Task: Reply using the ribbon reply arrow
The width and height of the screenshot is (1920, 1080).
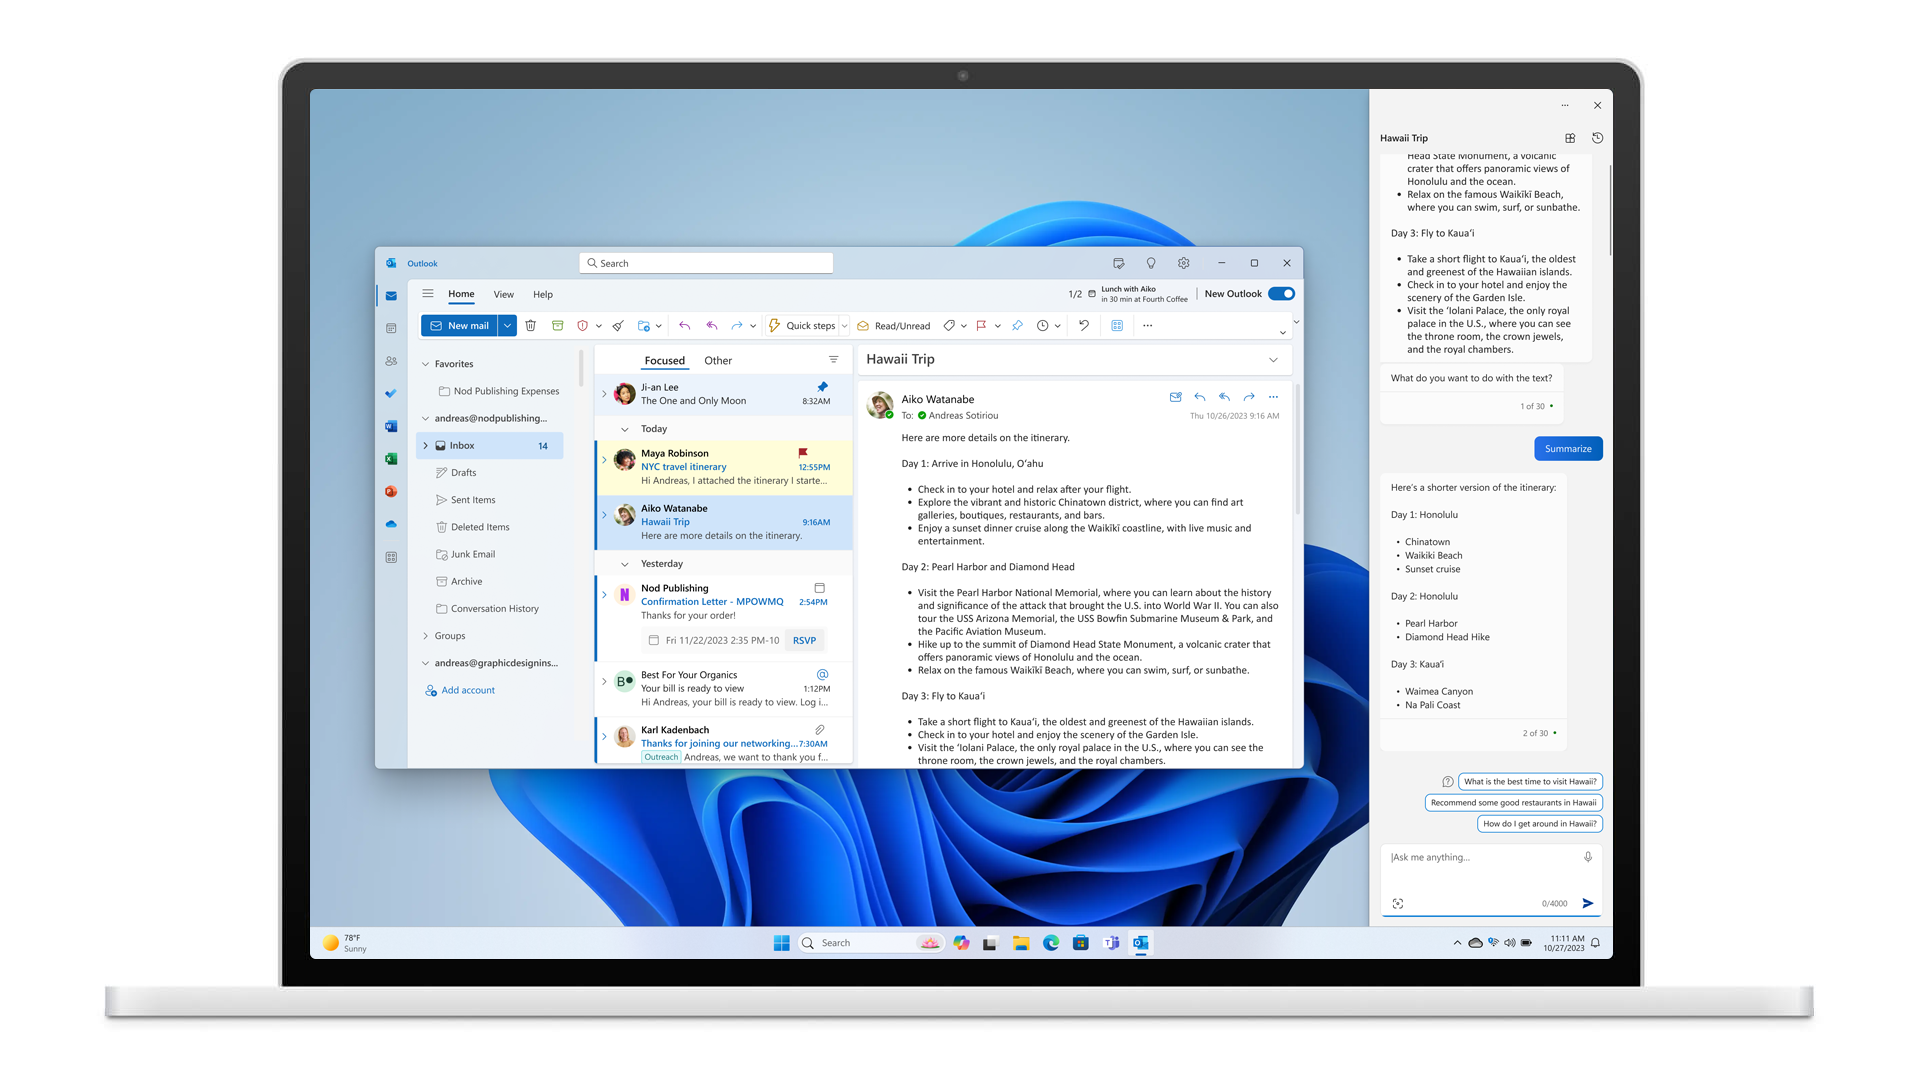Action: [x=685, y=326]
